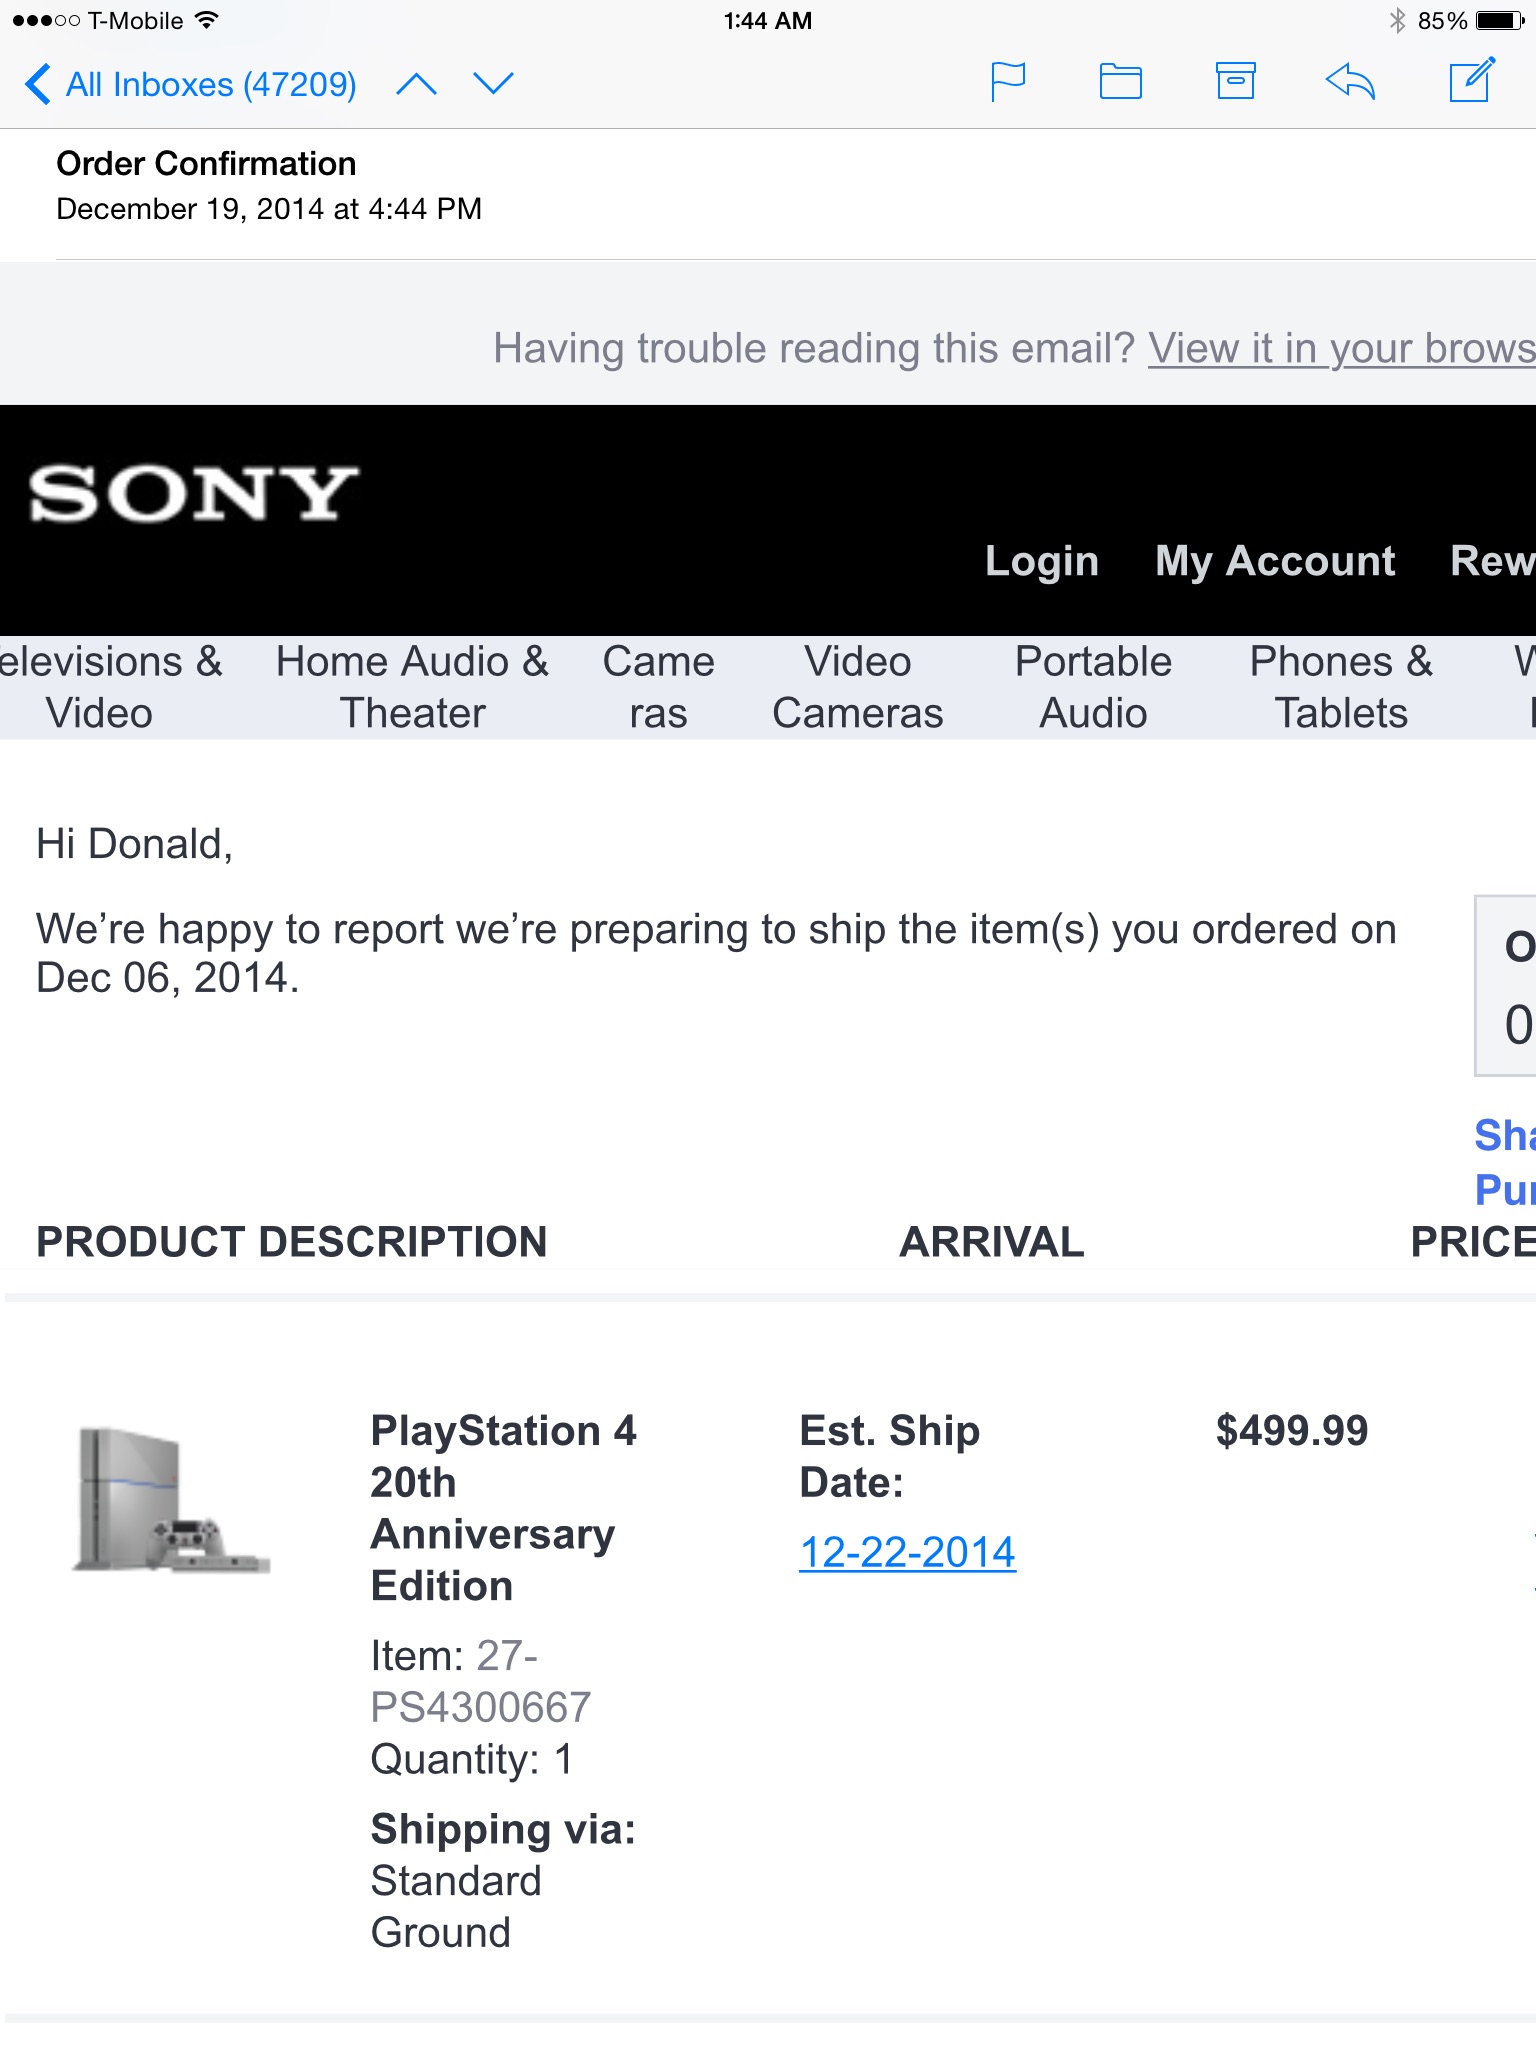This screenshot has height=2048, width=1536.
Task: Click the SONY logo
Action: click(x=193, y=493)
